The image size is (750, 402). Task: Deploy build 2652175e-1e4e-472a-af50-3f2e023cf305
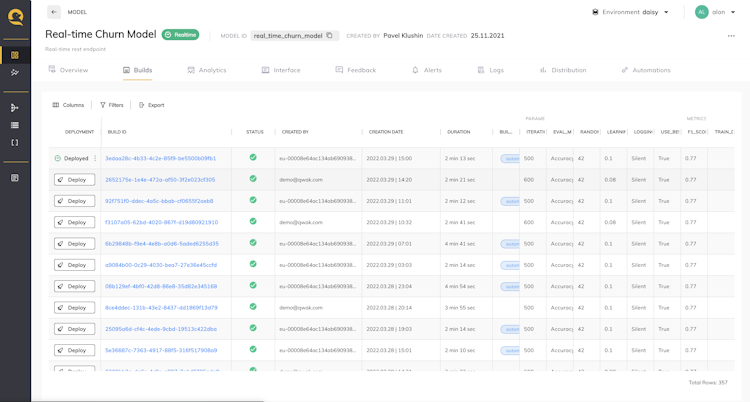tap(75, 180)
